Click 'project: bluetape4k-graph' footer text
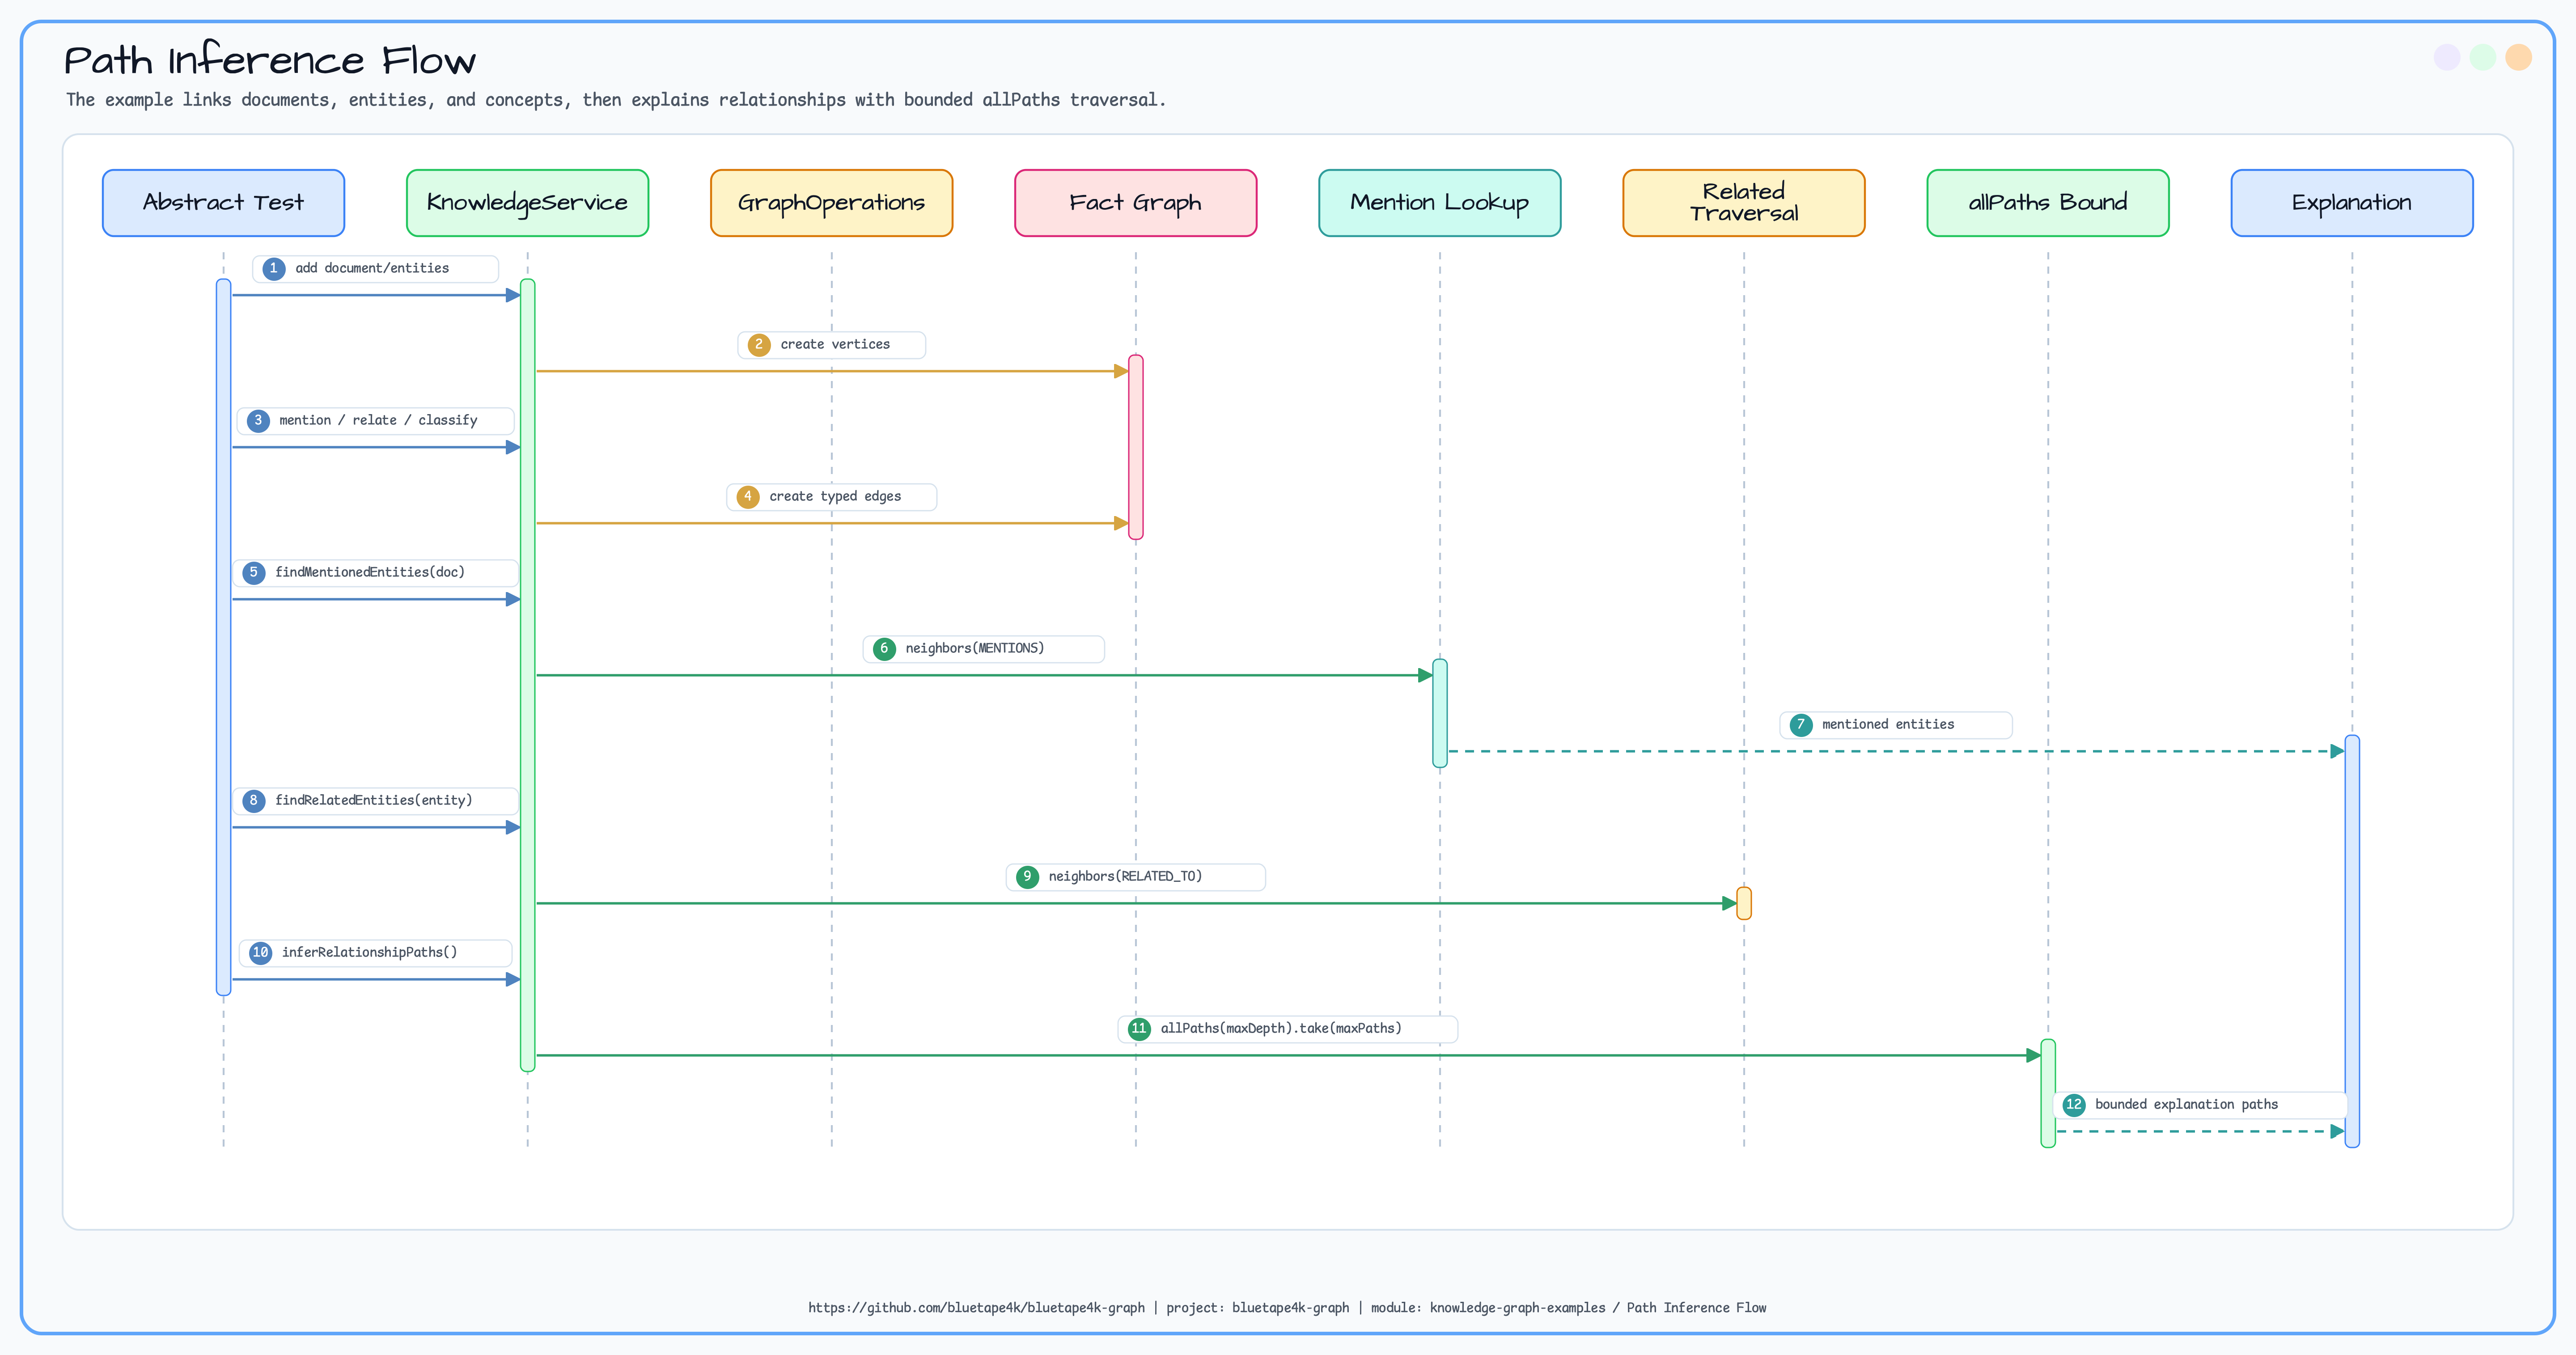 pos(1257,1307)
